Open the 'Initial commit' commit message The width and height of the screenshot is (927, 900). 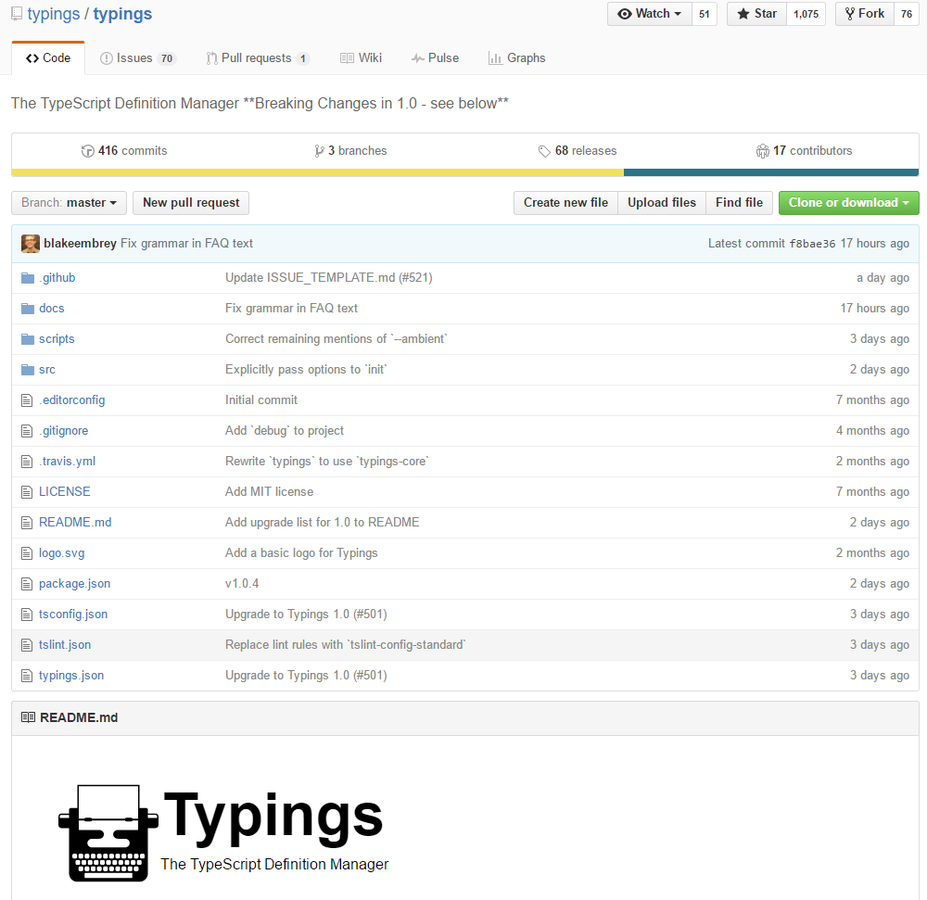(261, 400)
